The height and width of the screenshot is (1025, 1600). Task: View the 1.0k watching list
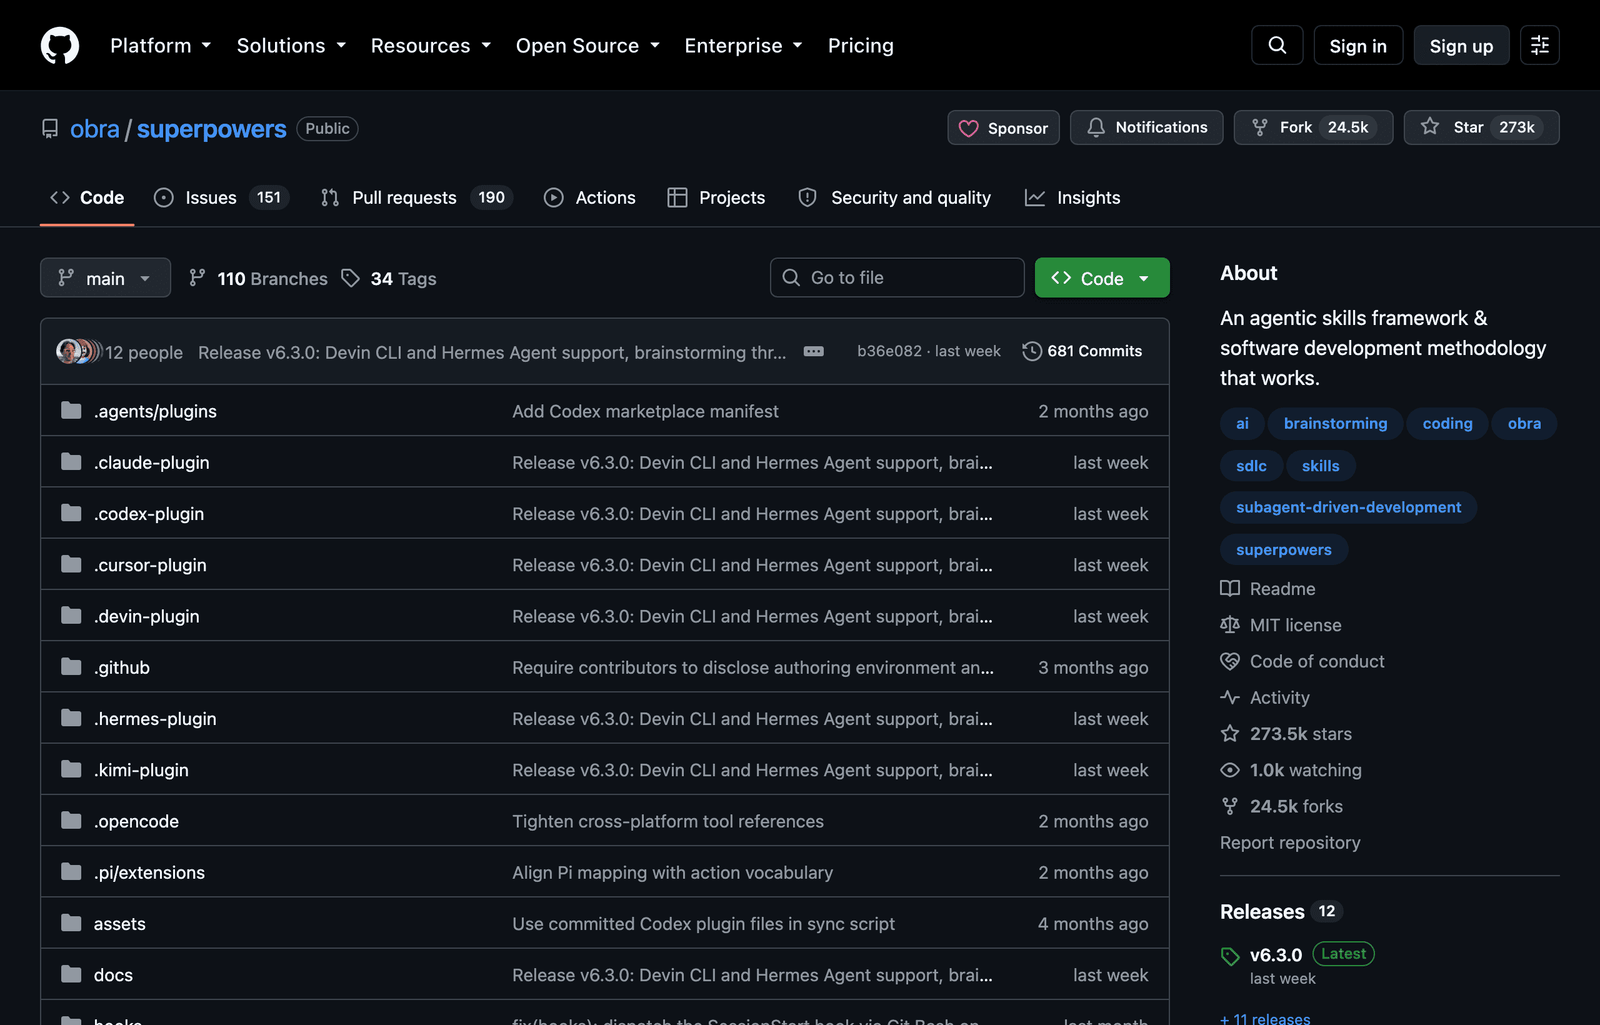(1291, 770)
